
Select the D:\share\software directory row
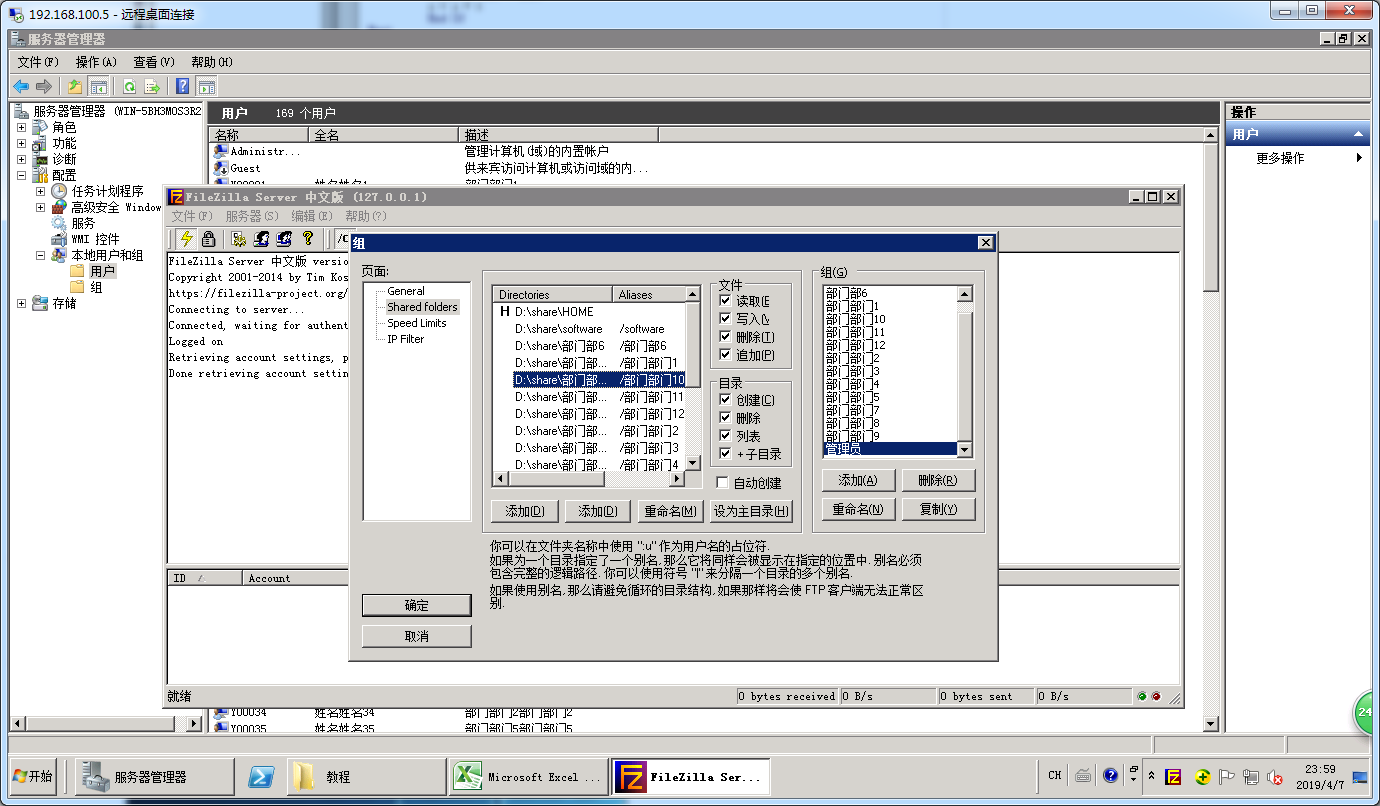589,329
